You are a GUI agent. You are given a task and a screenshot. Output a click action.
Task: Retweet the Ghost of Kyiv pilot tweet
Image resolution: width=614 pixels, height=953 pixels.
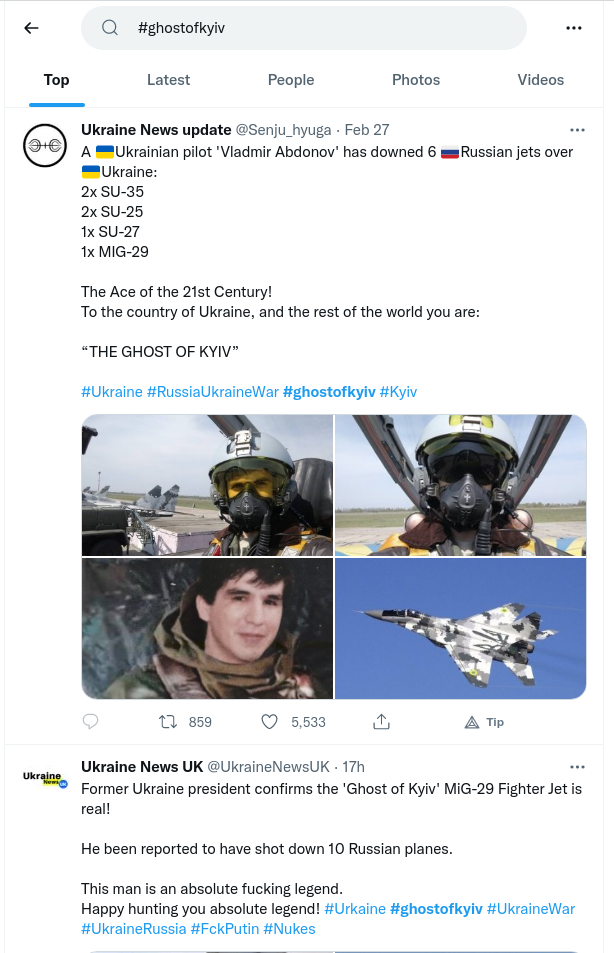click(x=169, y=722)
